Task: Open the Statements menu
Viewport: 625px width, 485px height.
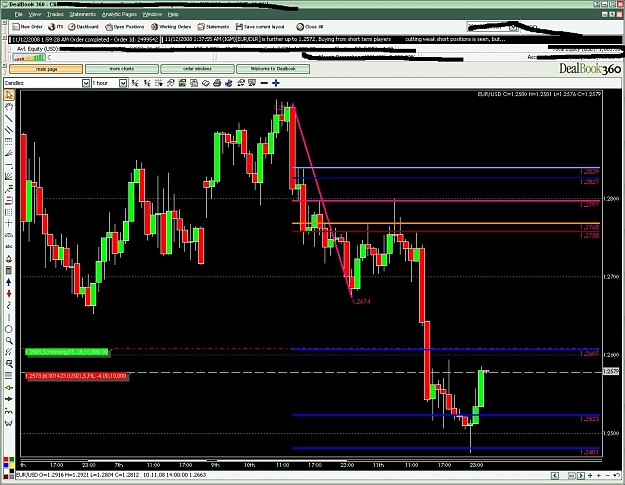Action: point(83,14)
